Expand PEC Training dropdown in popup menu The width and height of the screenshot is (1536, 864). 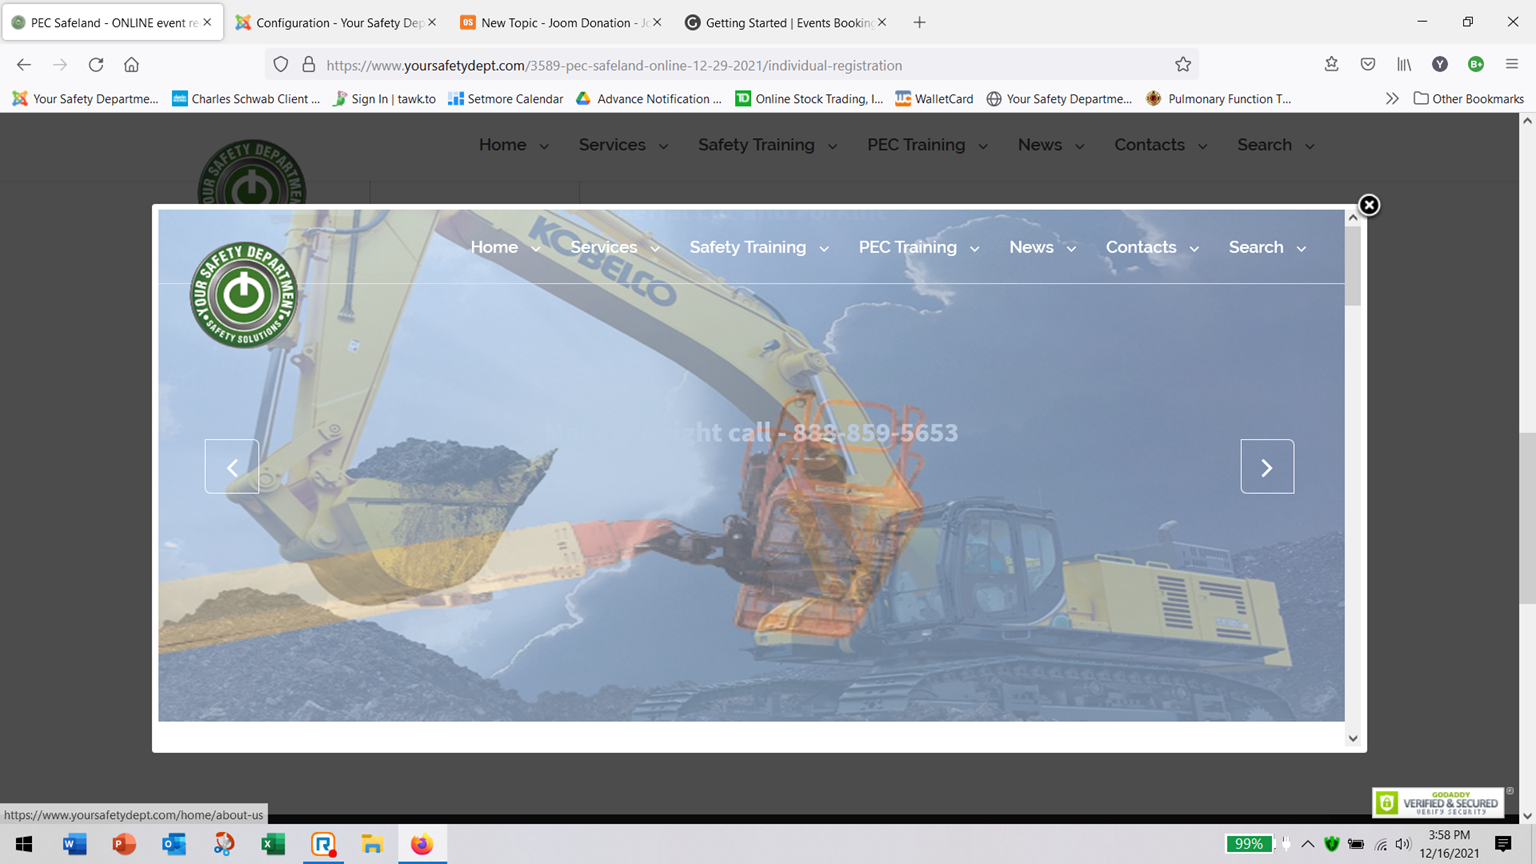[x=918, y=247]
